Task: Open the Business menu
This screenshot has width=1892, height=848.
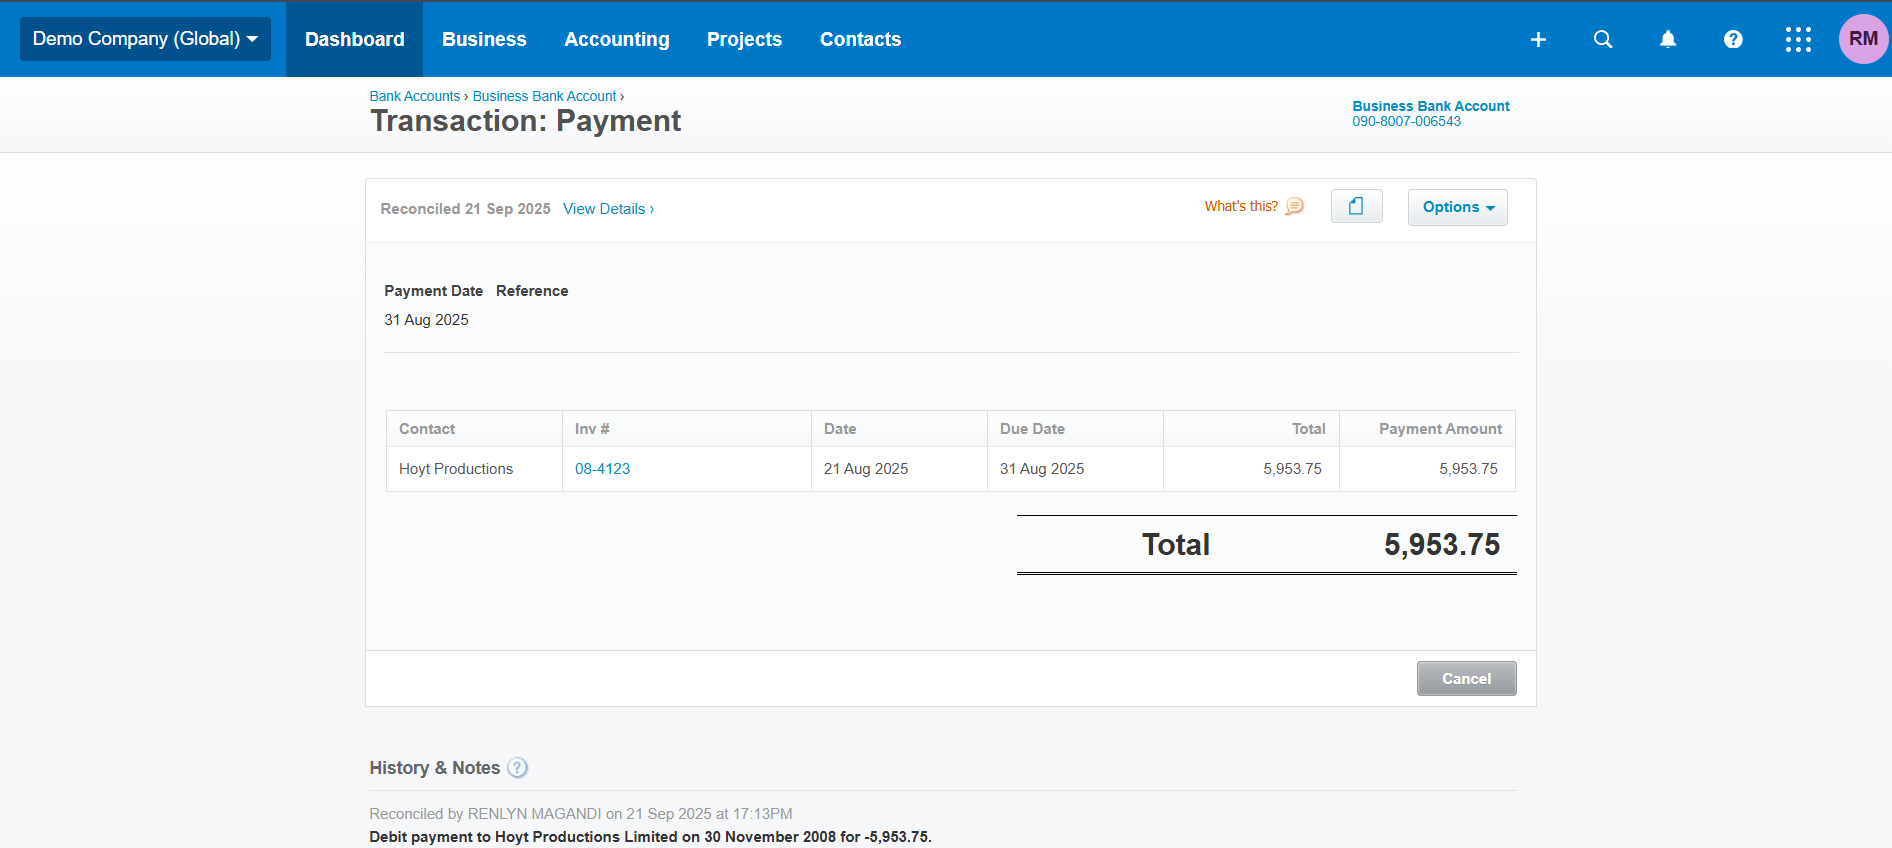Action: [484, 39]
